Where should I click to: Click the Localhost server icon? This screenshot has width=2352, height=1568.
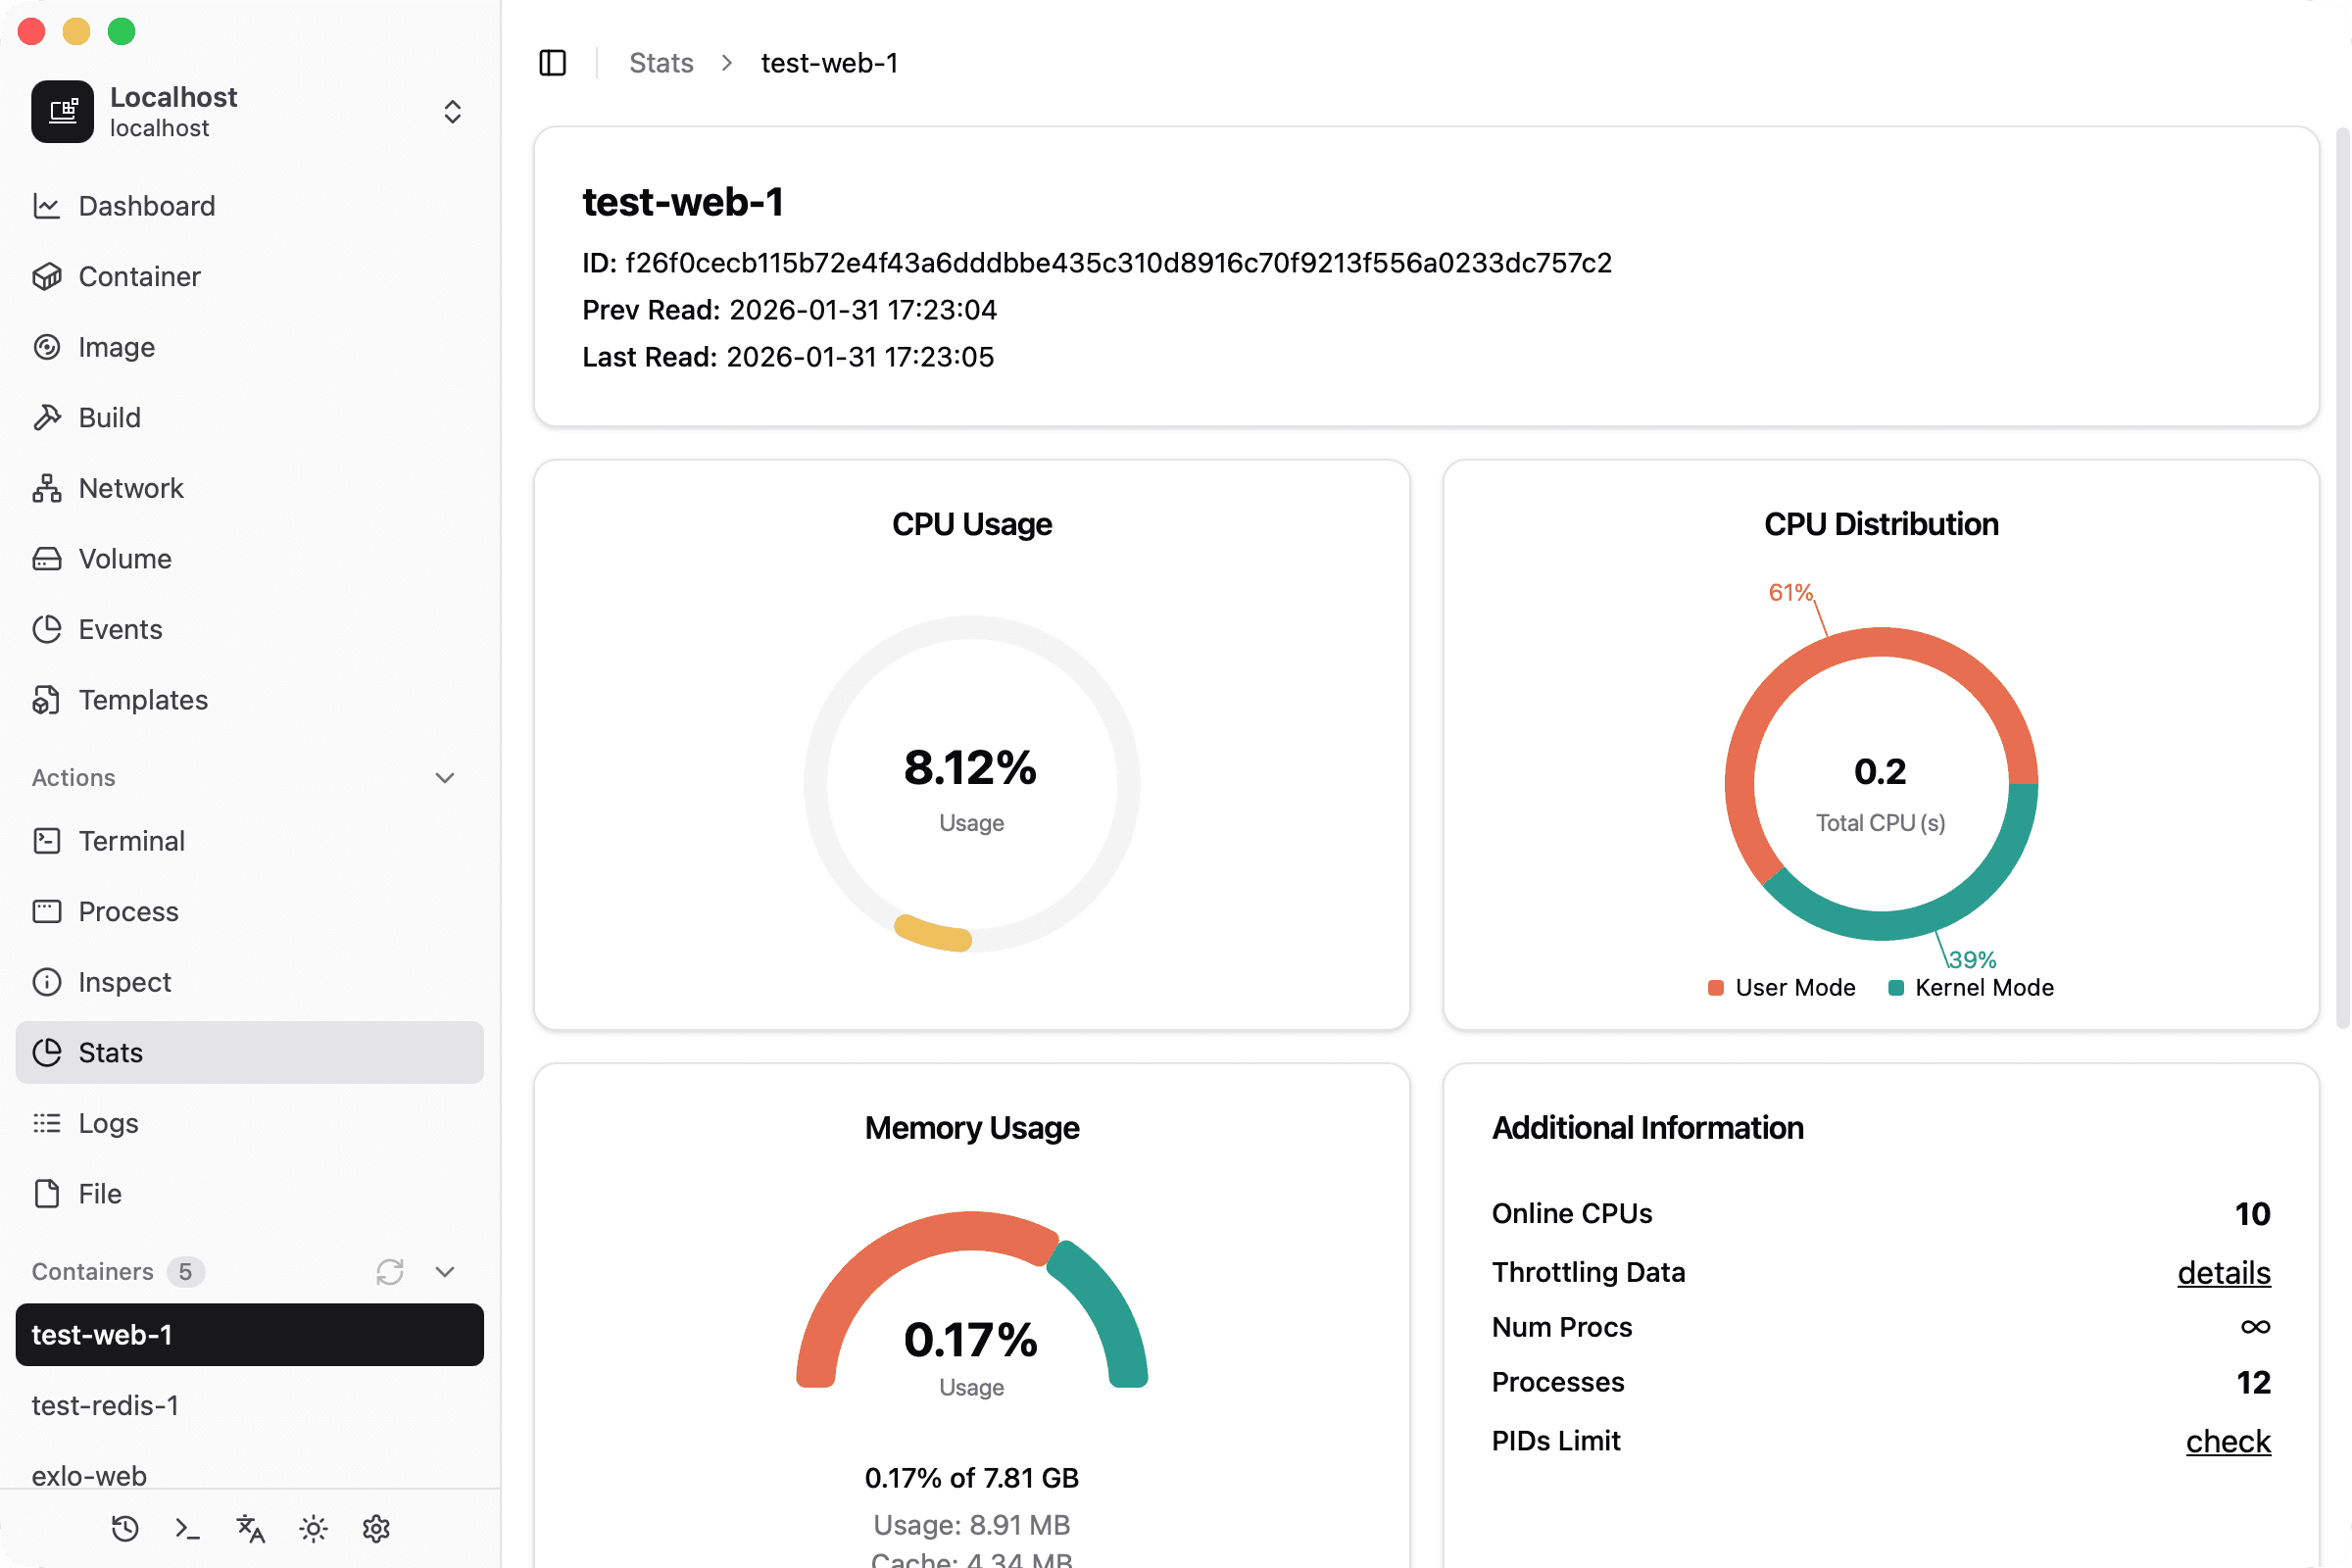click(x=62, y=111)
